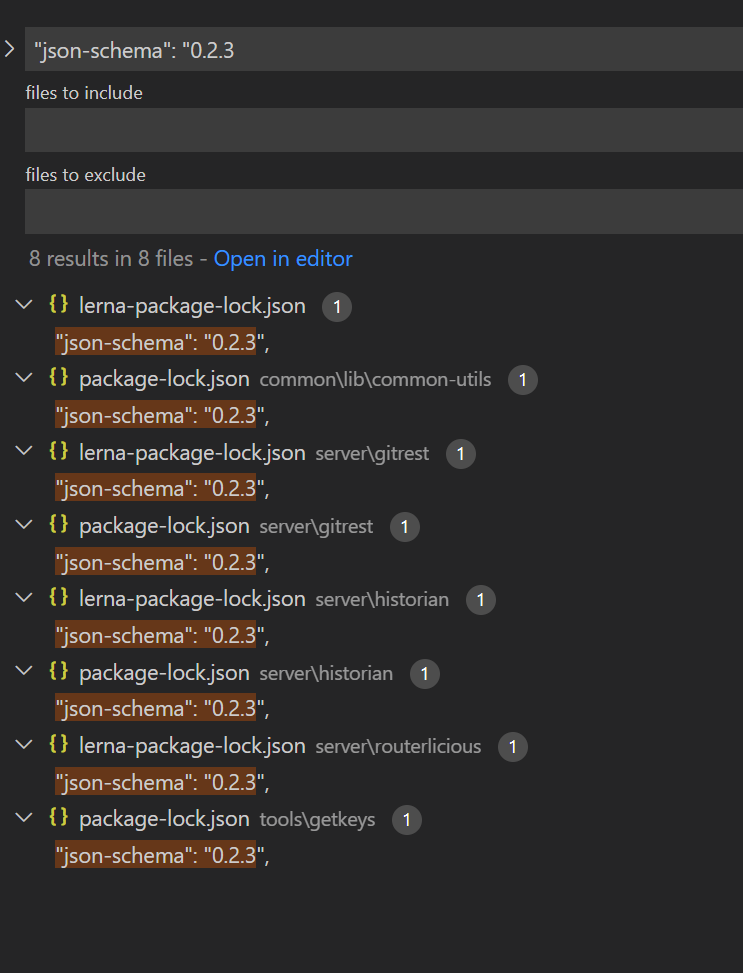Open match under getkeys package-lock.json
The image size is (743, 973).
(162, 856)
